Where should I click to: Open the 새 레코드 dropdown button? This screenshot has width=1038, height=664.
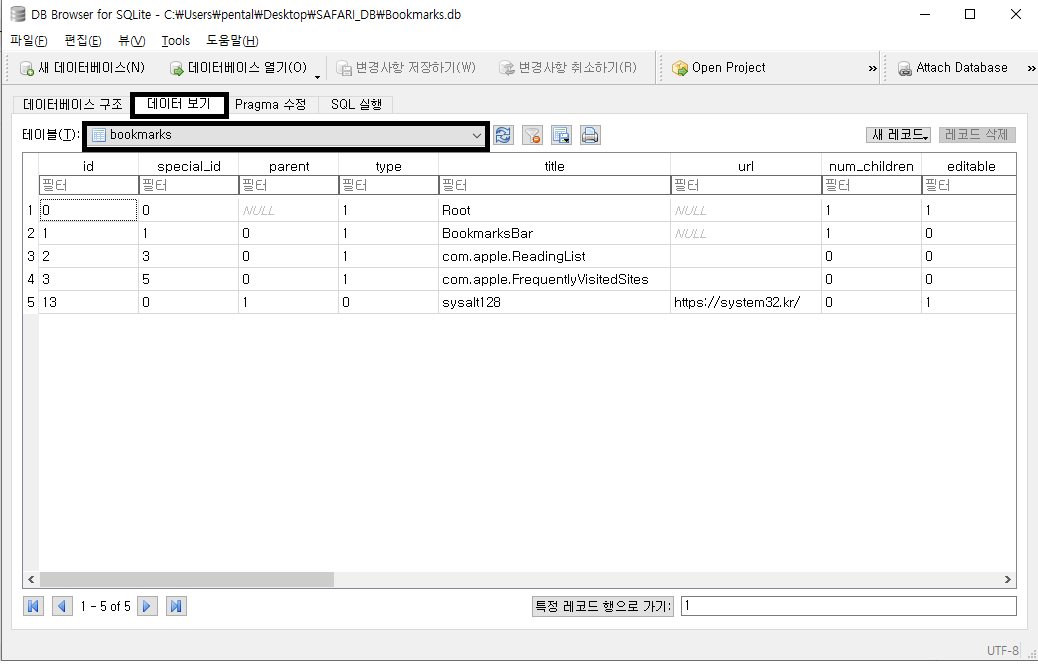click(898, 134)
